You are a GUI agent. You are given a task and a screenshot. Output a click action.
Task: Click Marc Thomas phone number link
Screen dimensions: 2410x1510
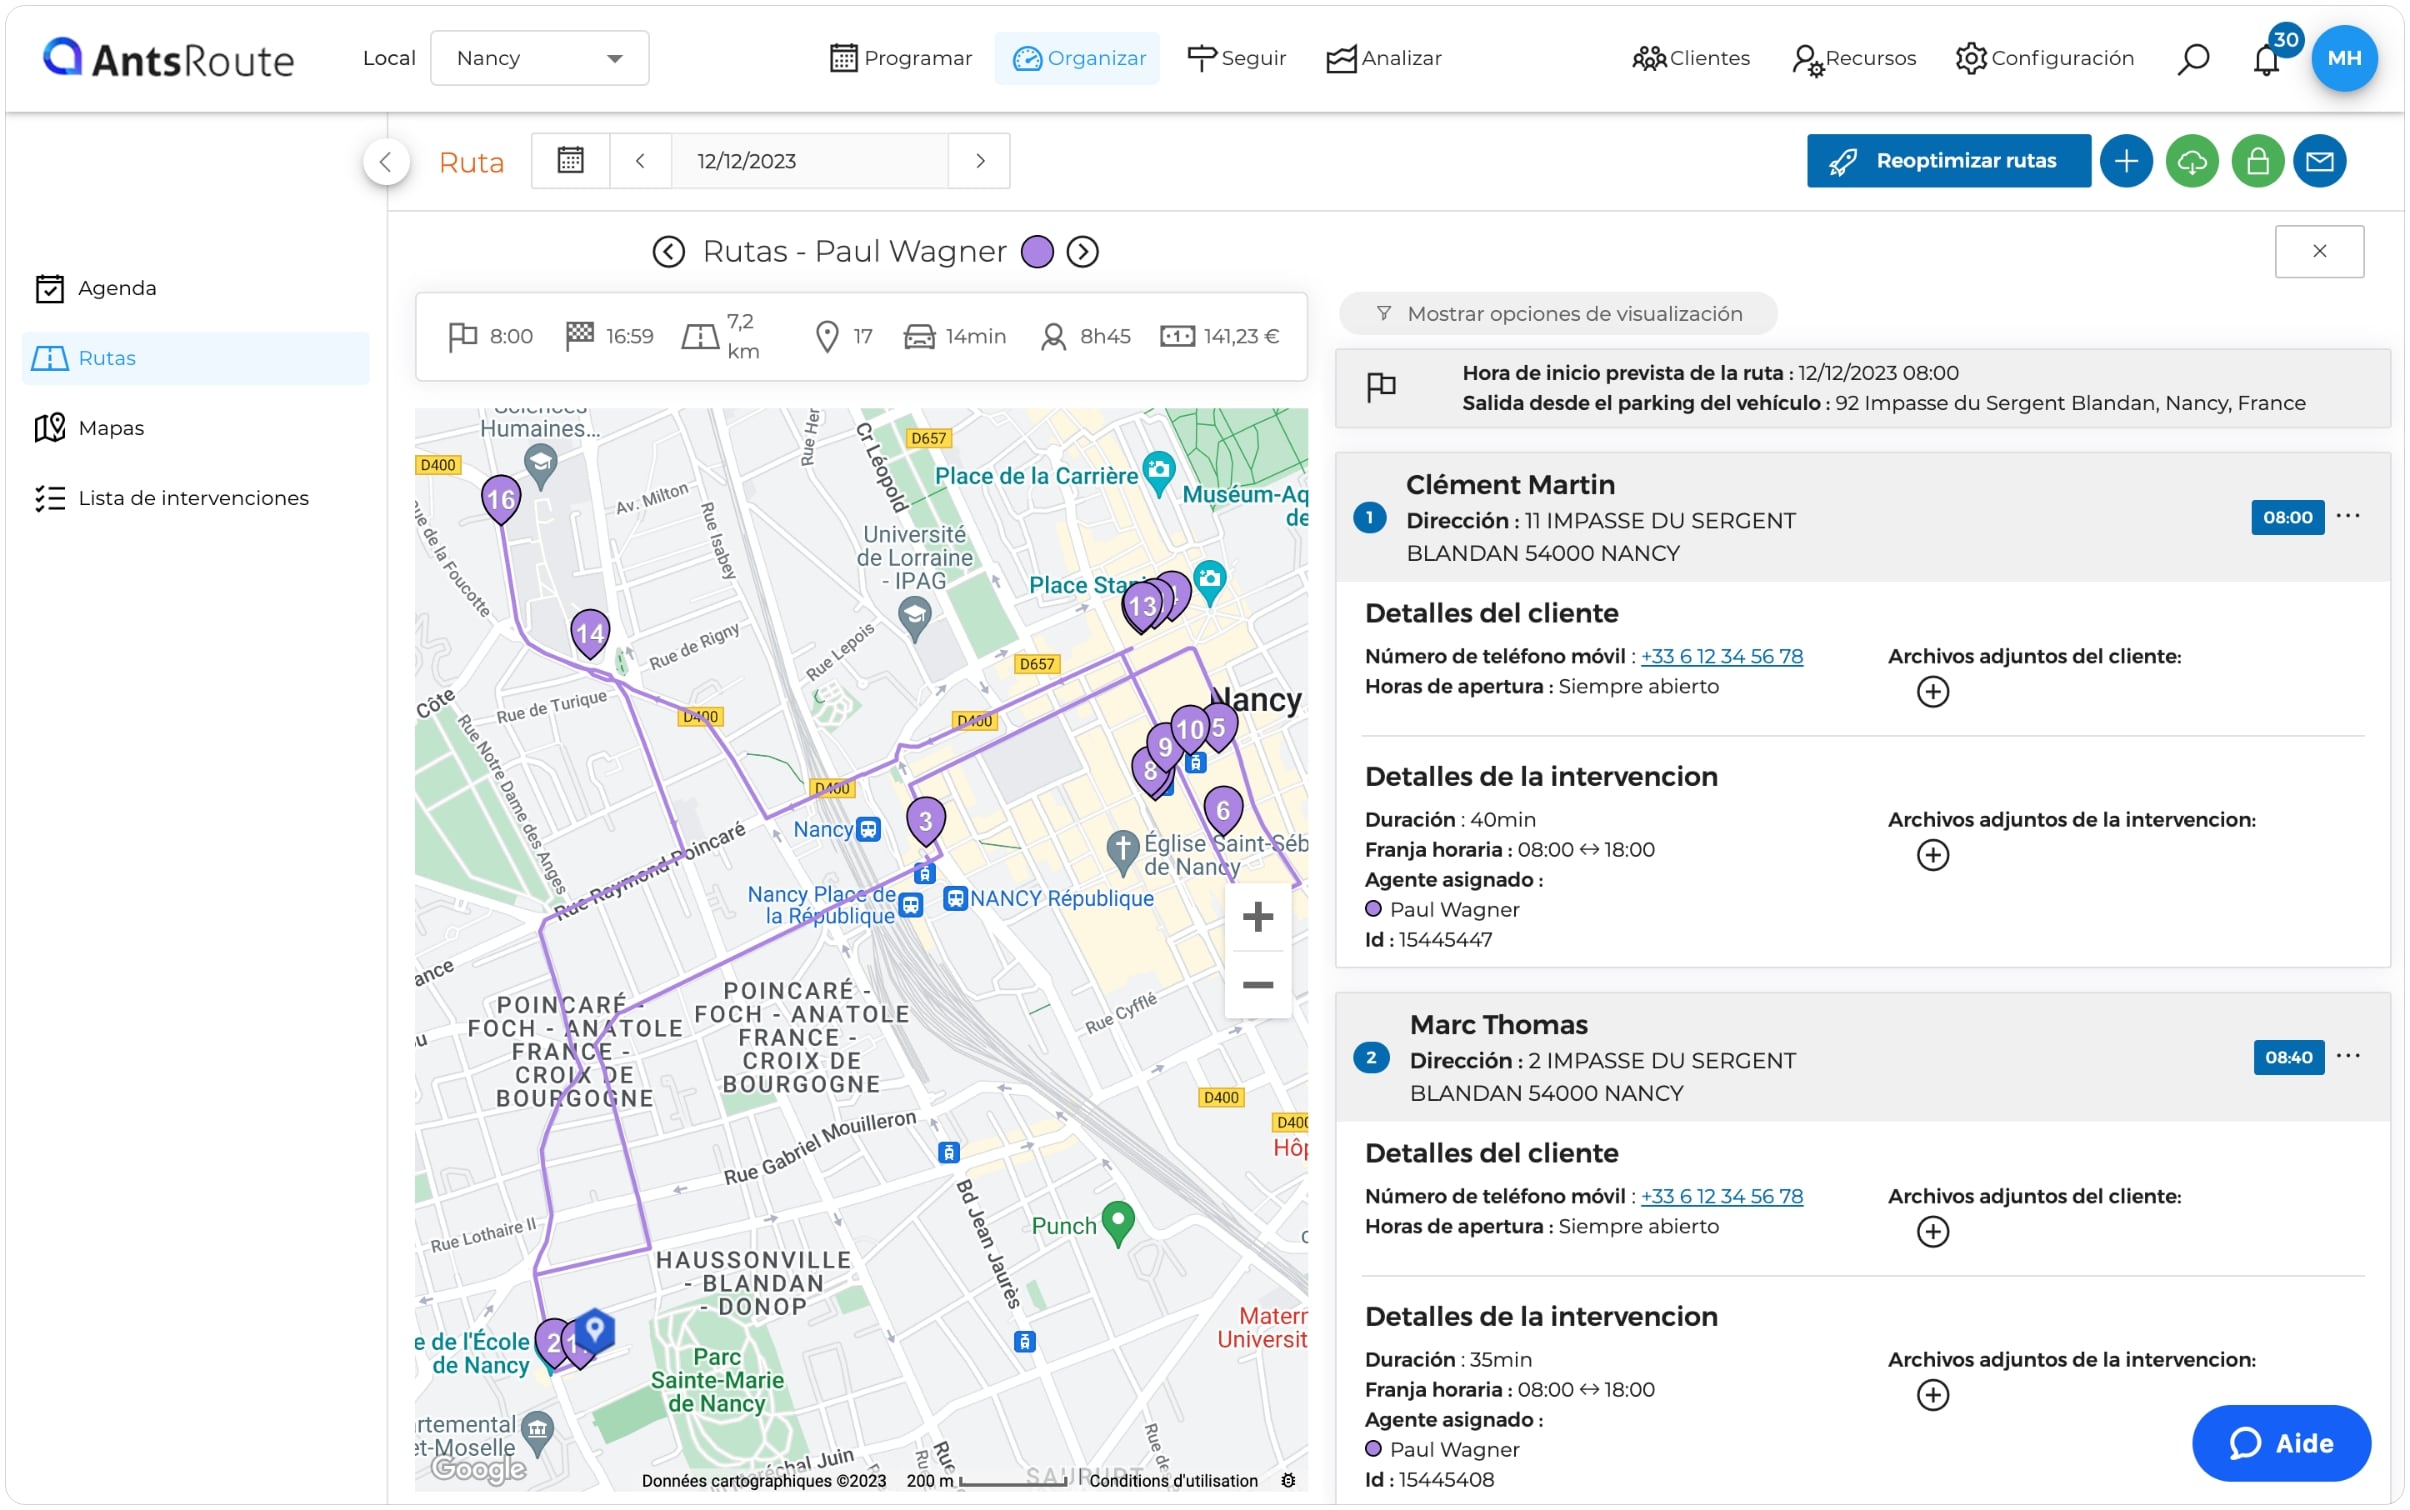1722,1196
